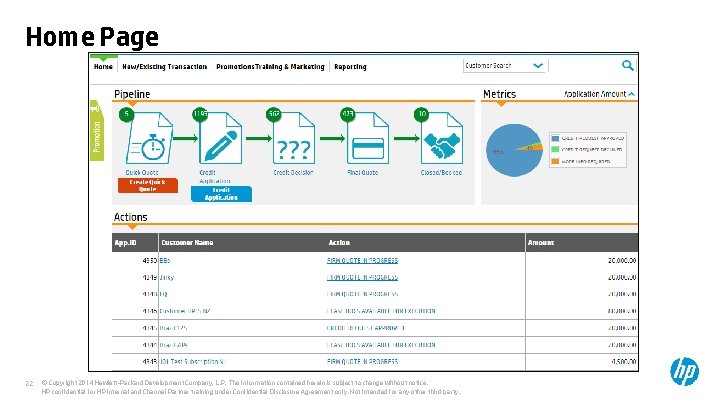720x405 pixels.
Task: Open the Final Quote card icon
Action: click(x=368, y=139)
